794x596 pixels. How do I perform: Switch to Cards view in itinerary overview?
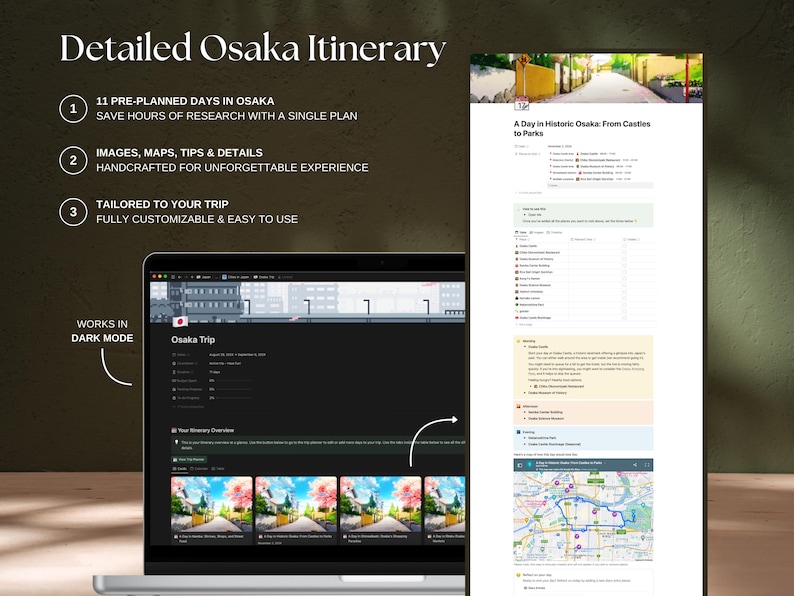(x=179, y=469)
